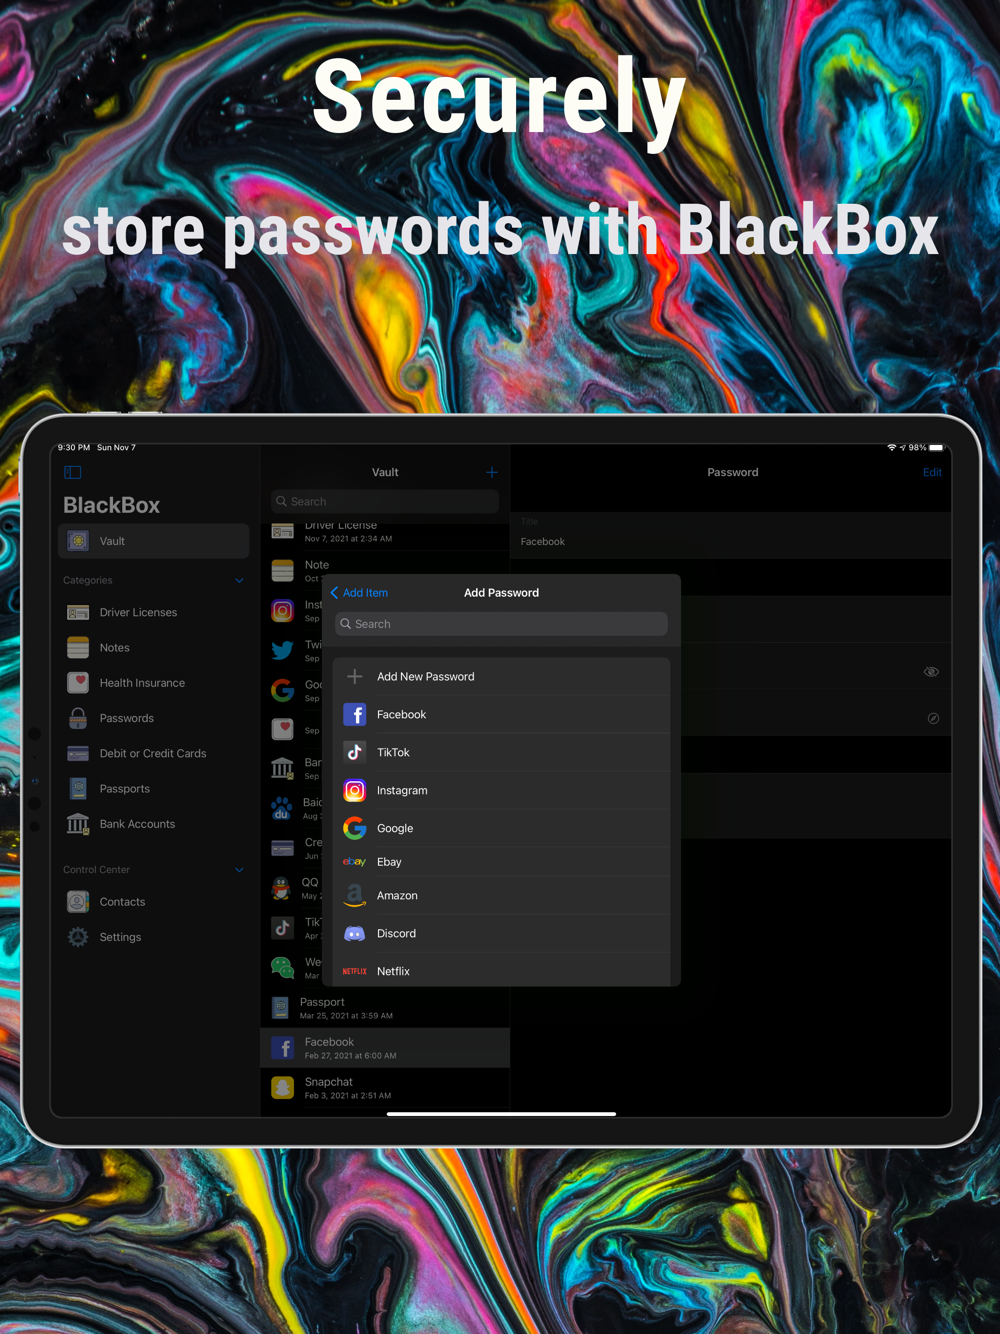The image size is (1000, 1334).
Task: Open Debit or Credit Cards category
Action: [154, 753]
